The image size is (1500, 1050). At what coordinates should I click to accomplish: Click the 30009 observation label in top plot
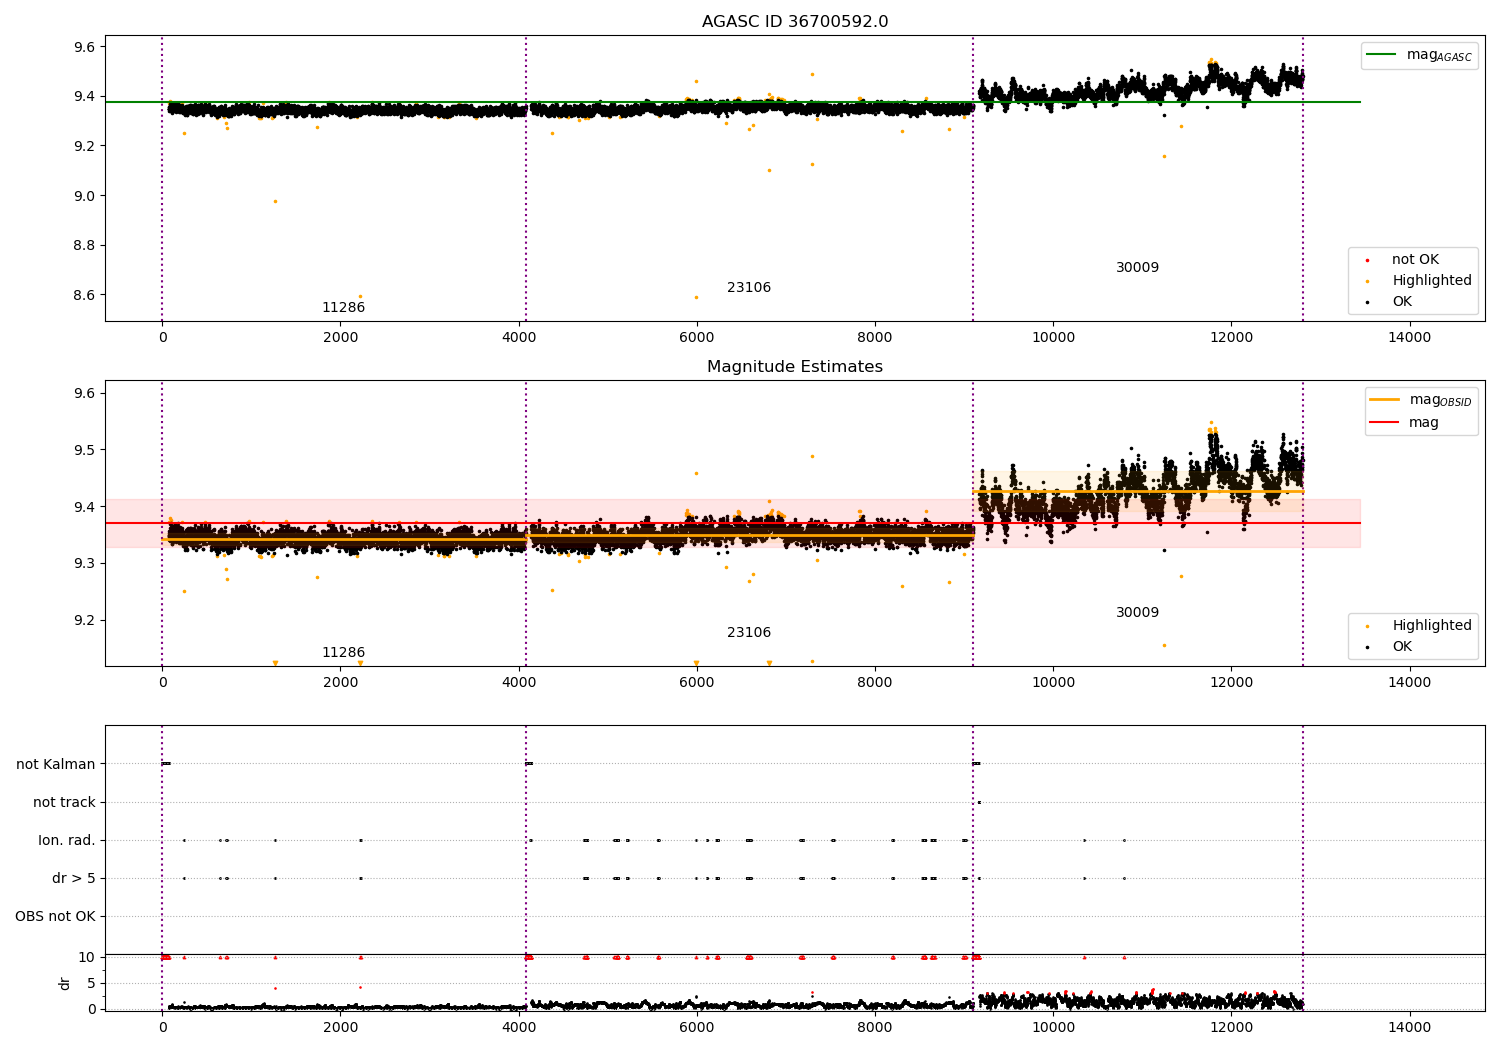[x=1137, y=268]
